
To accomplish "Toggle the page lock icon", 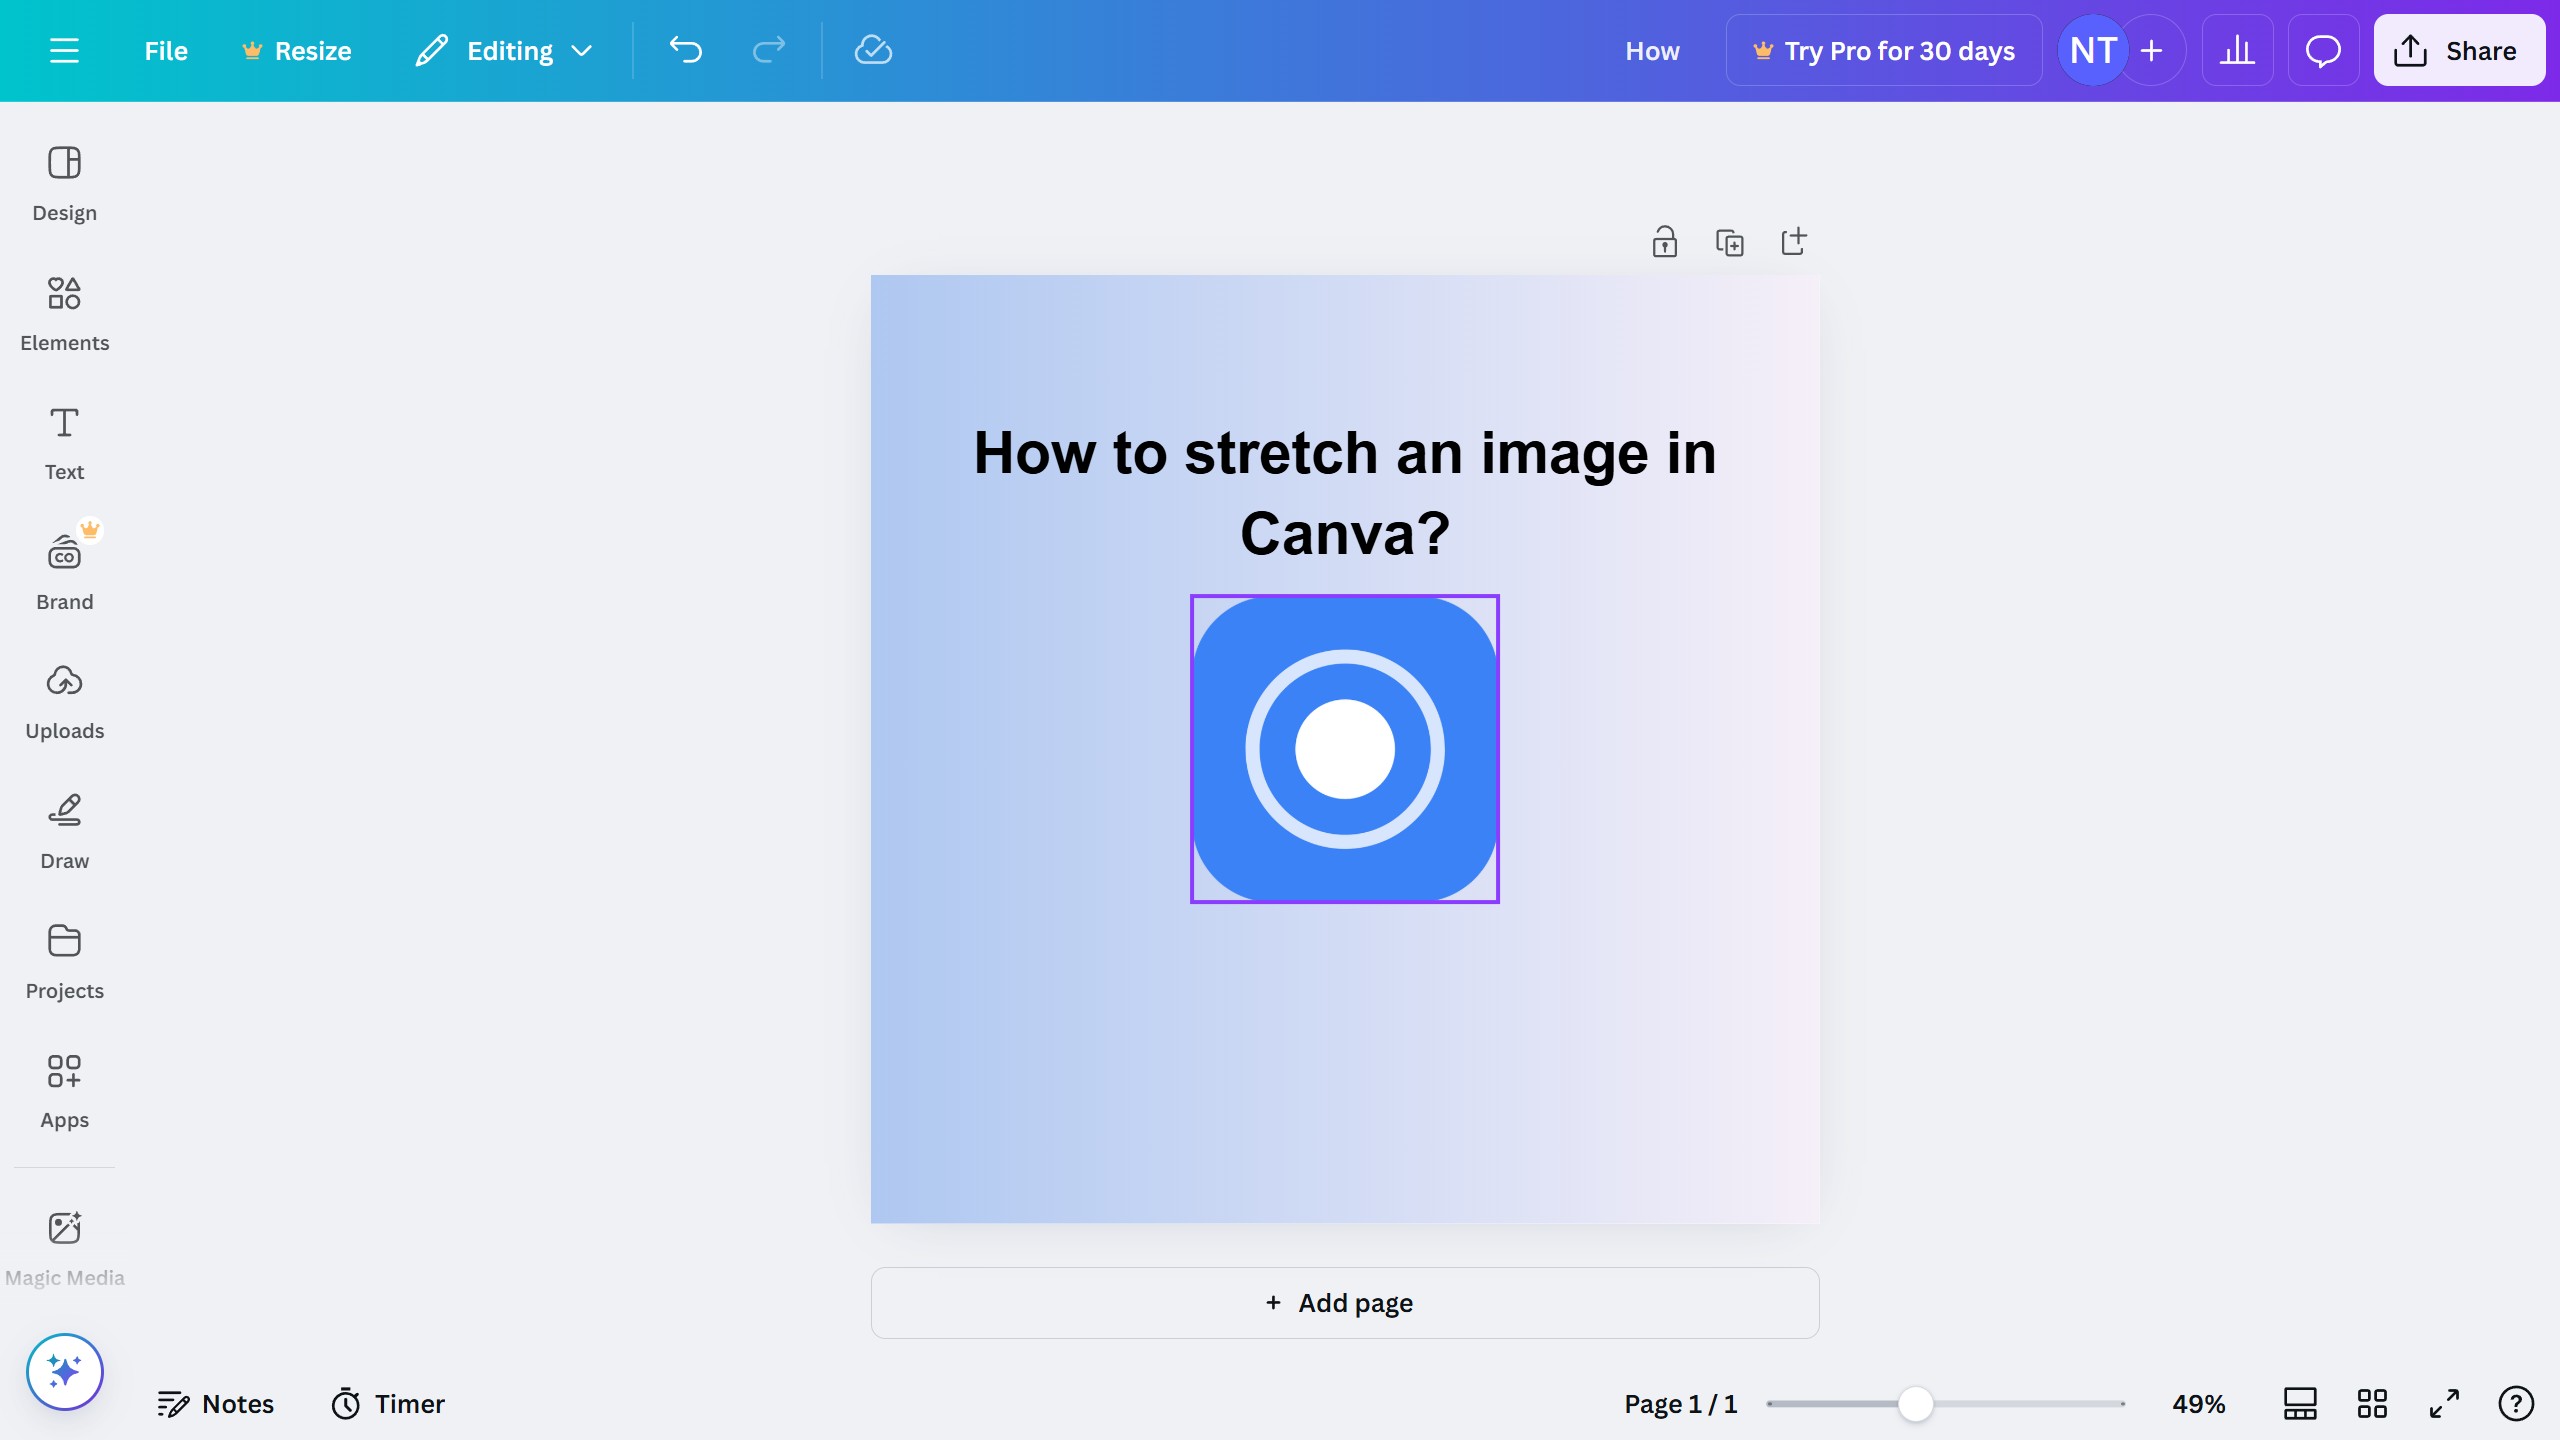I will pos(1663,241).
